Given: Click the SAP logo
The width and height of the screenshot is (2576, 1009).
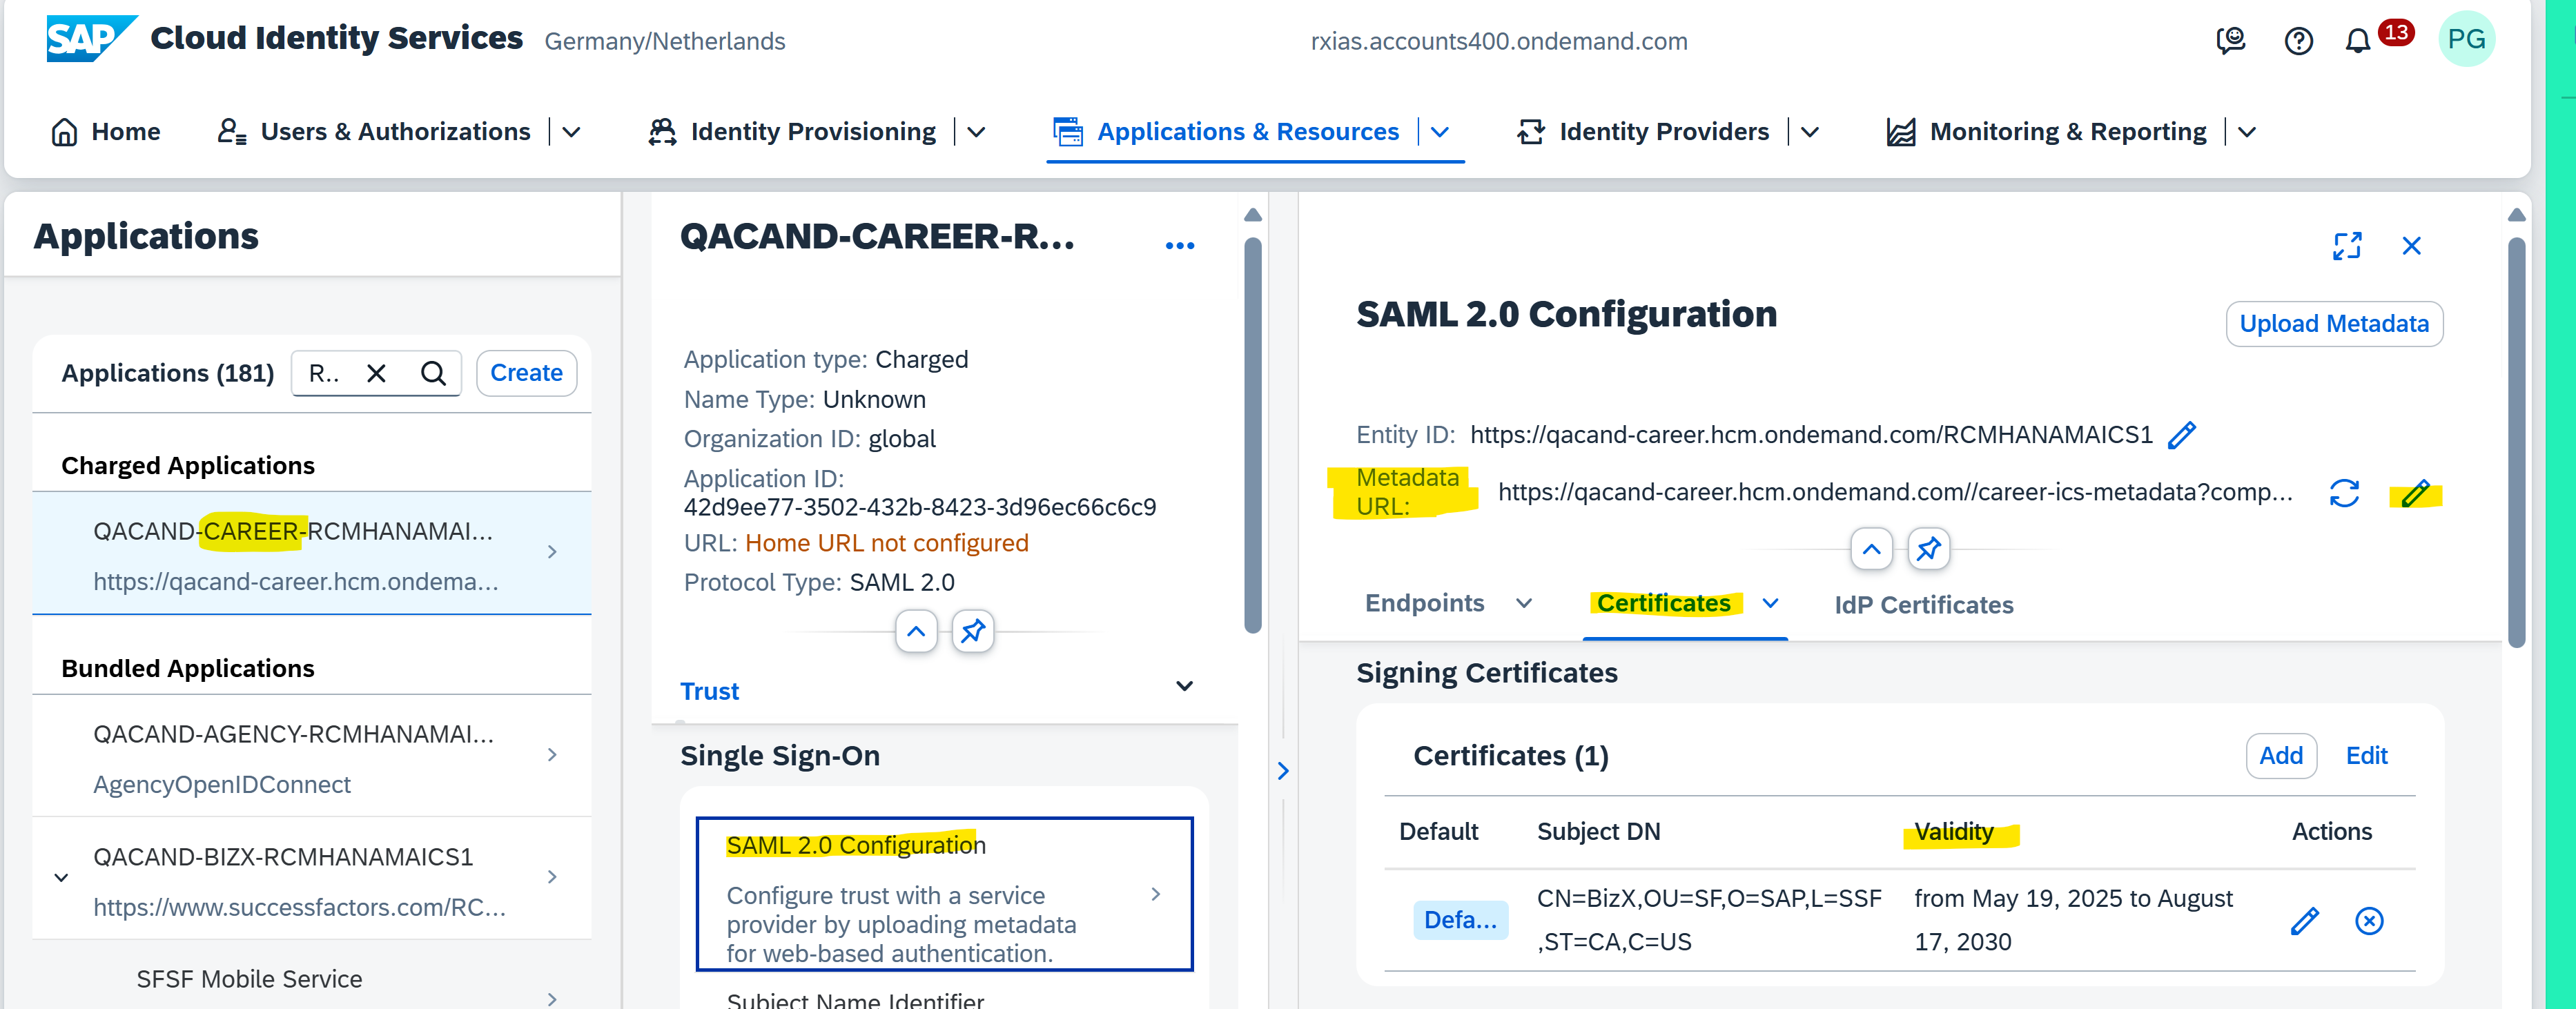Looking at the screenshot, I should click(x=91, y=39).
